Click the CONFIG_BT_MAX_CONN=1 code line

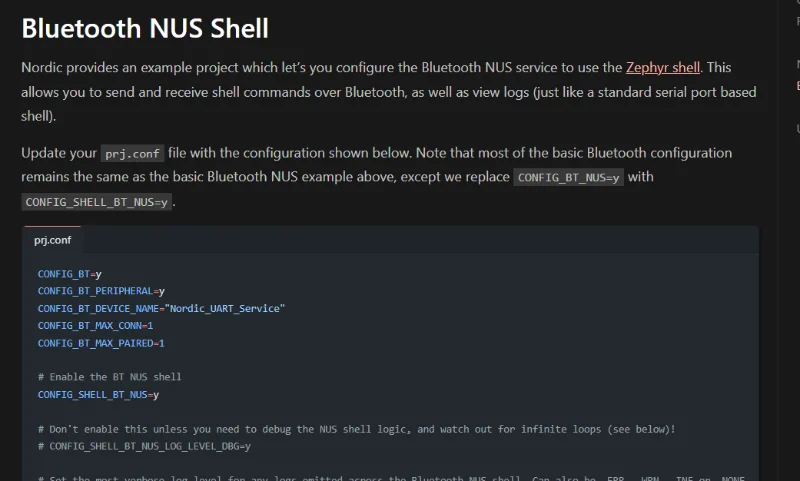click(x=95, y=325)
